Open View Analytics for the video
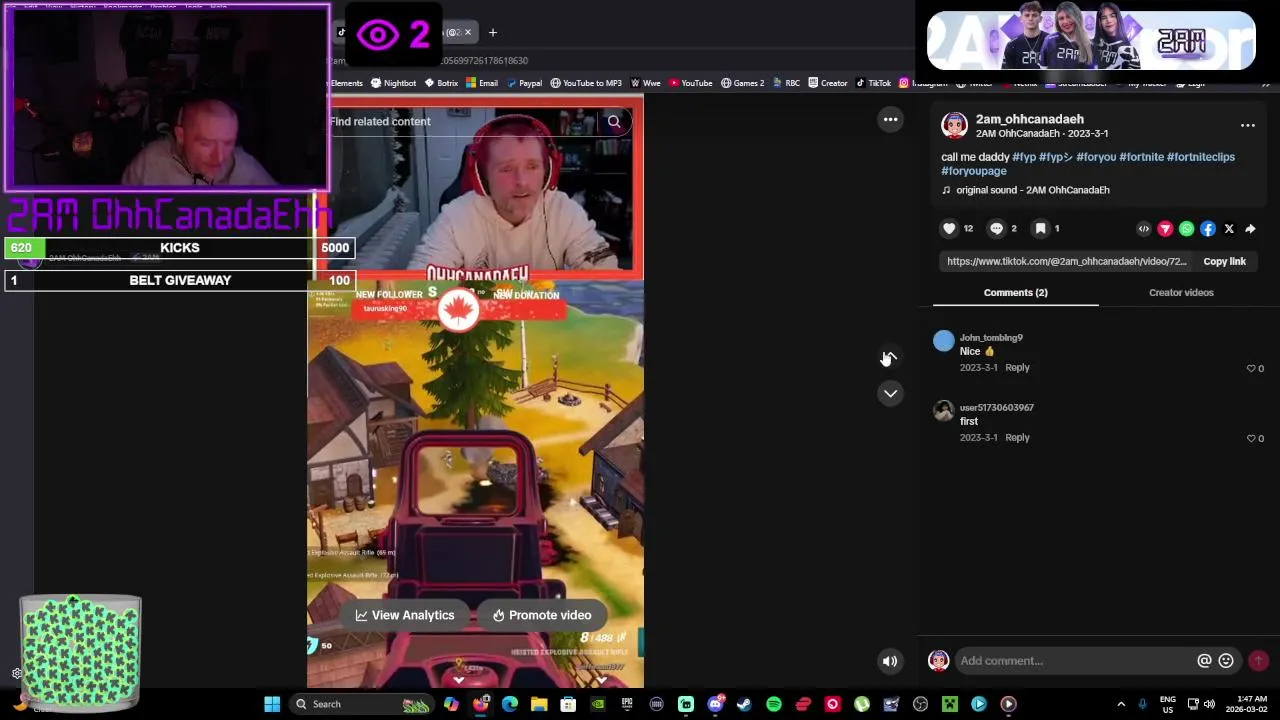 pos(405,615)
